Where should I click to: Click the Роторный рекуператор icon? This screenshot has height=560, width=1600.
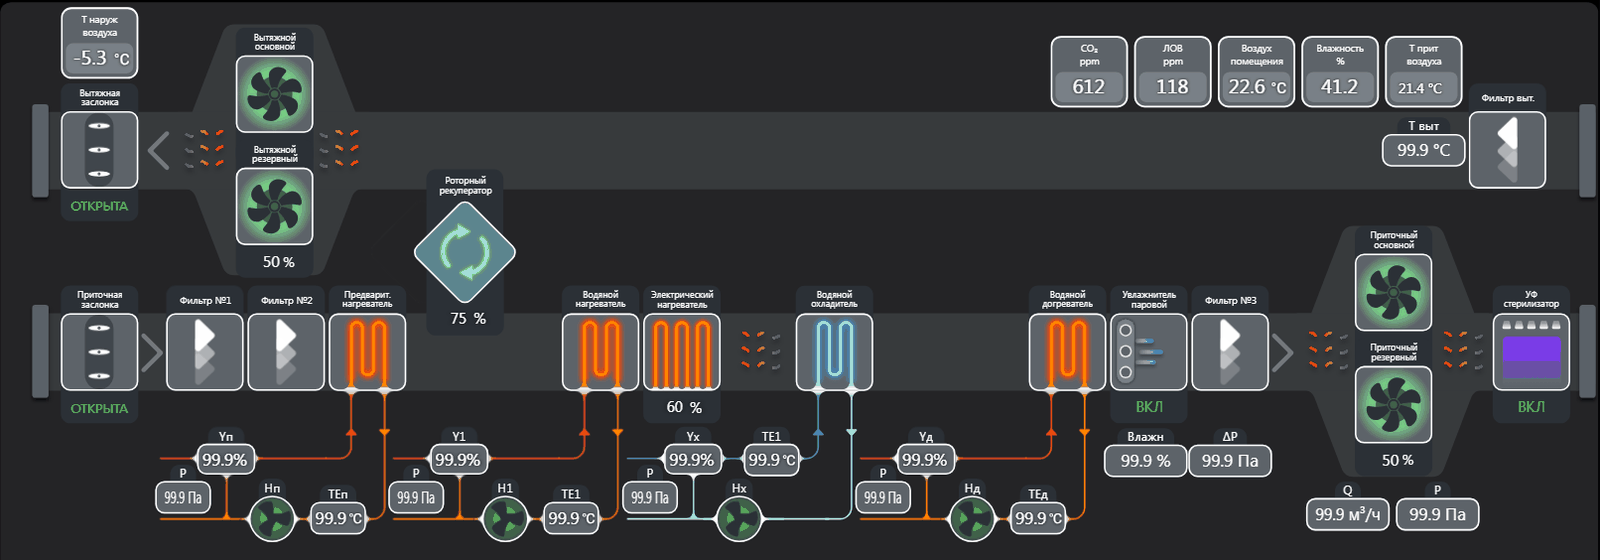tap(465, 253)
